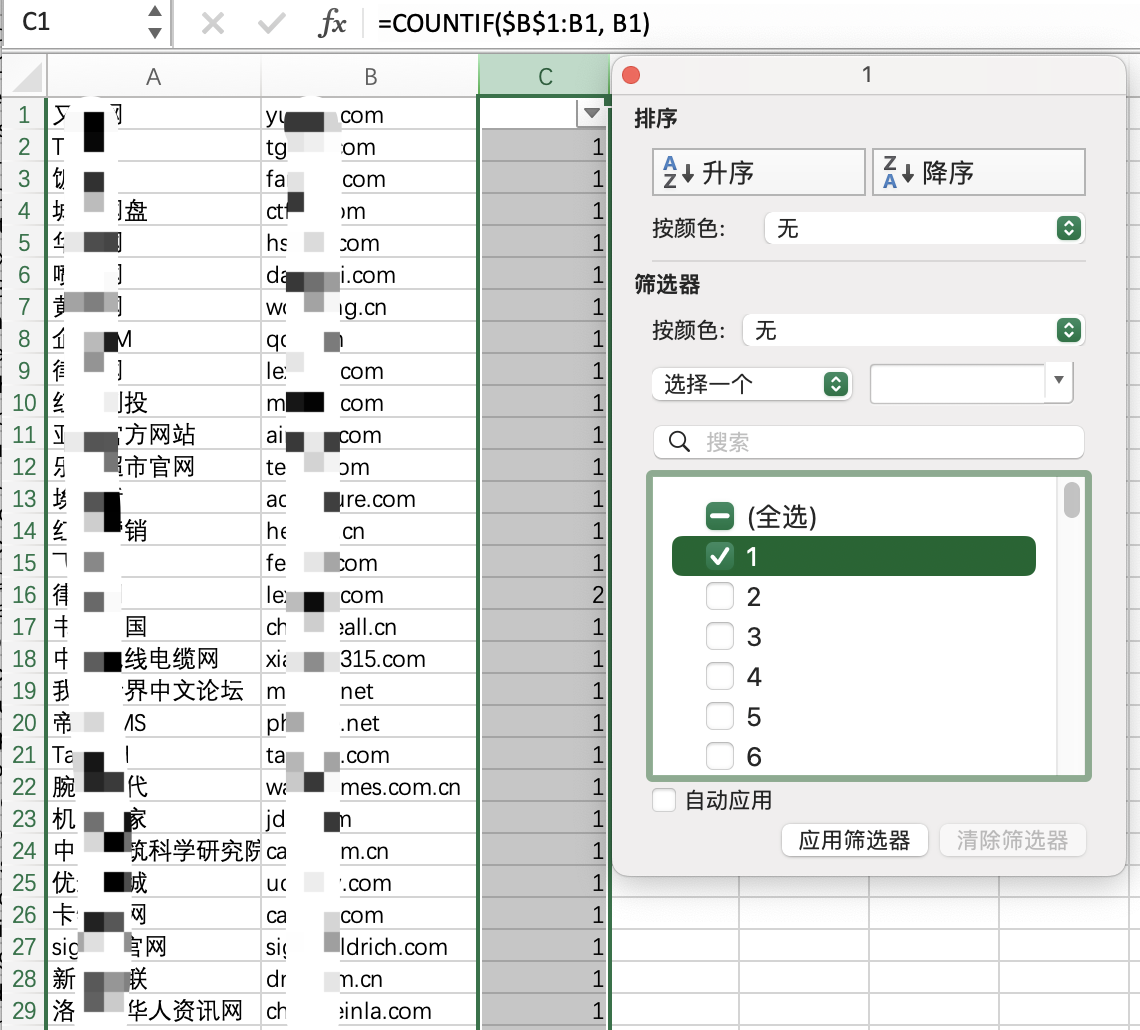Viewport: 1140px width, 1030px height.
Task: Click the search magnifier icon in filter panel
Action: point(680,442)
